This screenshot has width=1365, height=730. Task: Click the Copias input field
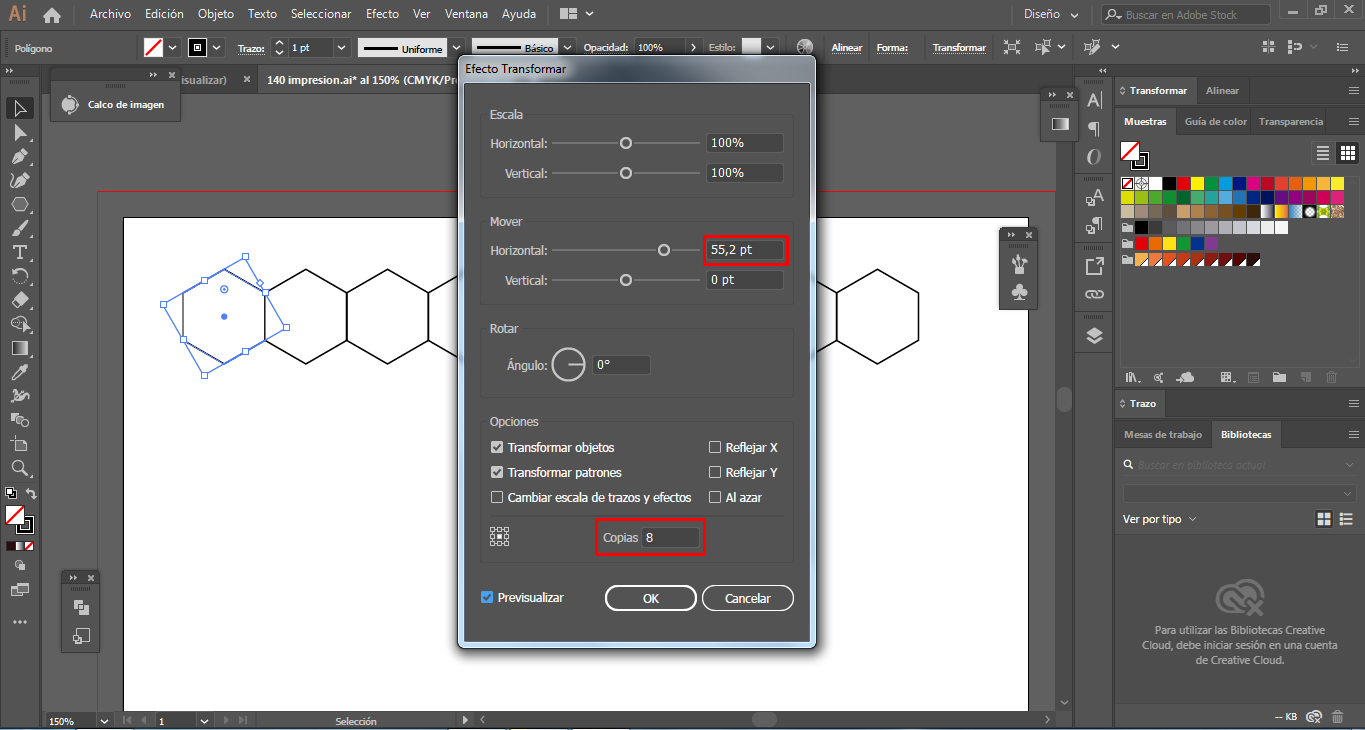point(670,537)
